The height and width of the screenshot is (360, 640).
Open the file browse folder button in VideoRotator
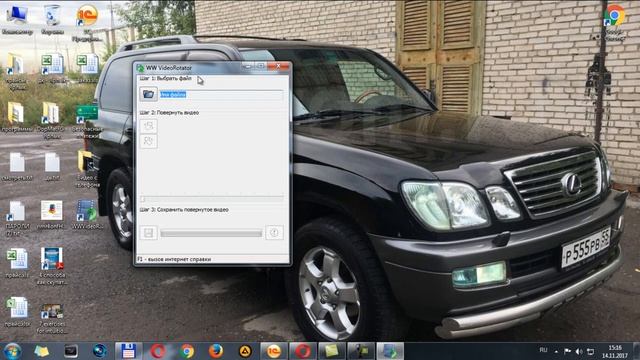pyautogui.click(x=148, y=94)
